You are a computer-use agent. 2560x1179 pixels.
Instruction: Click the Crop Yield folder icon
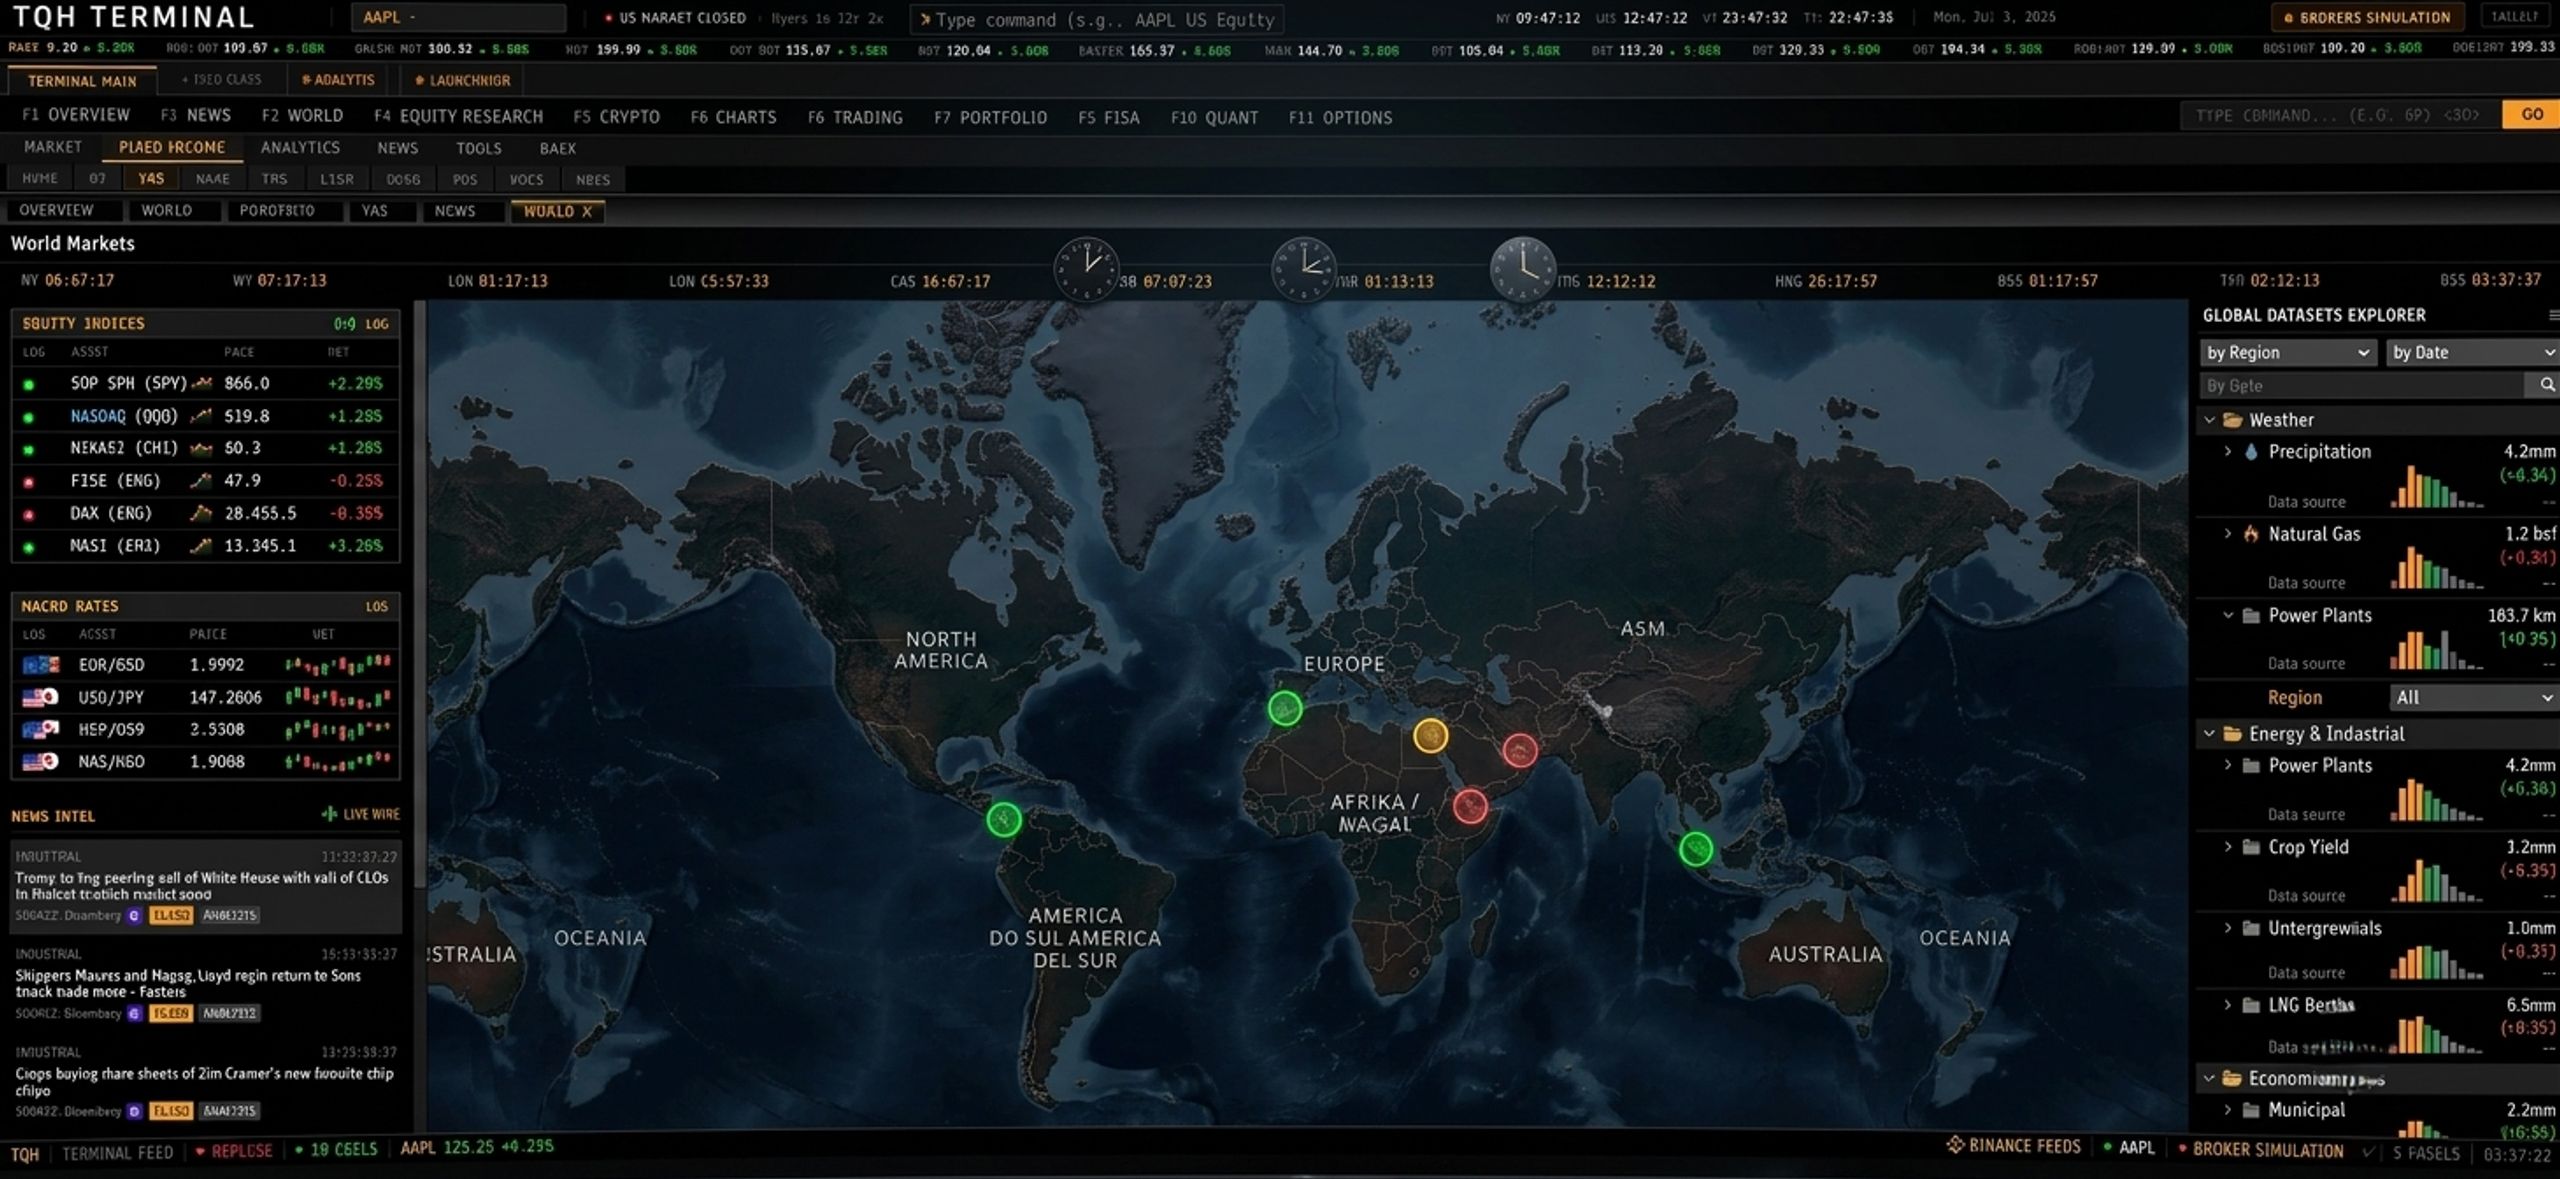point(2251,847)
